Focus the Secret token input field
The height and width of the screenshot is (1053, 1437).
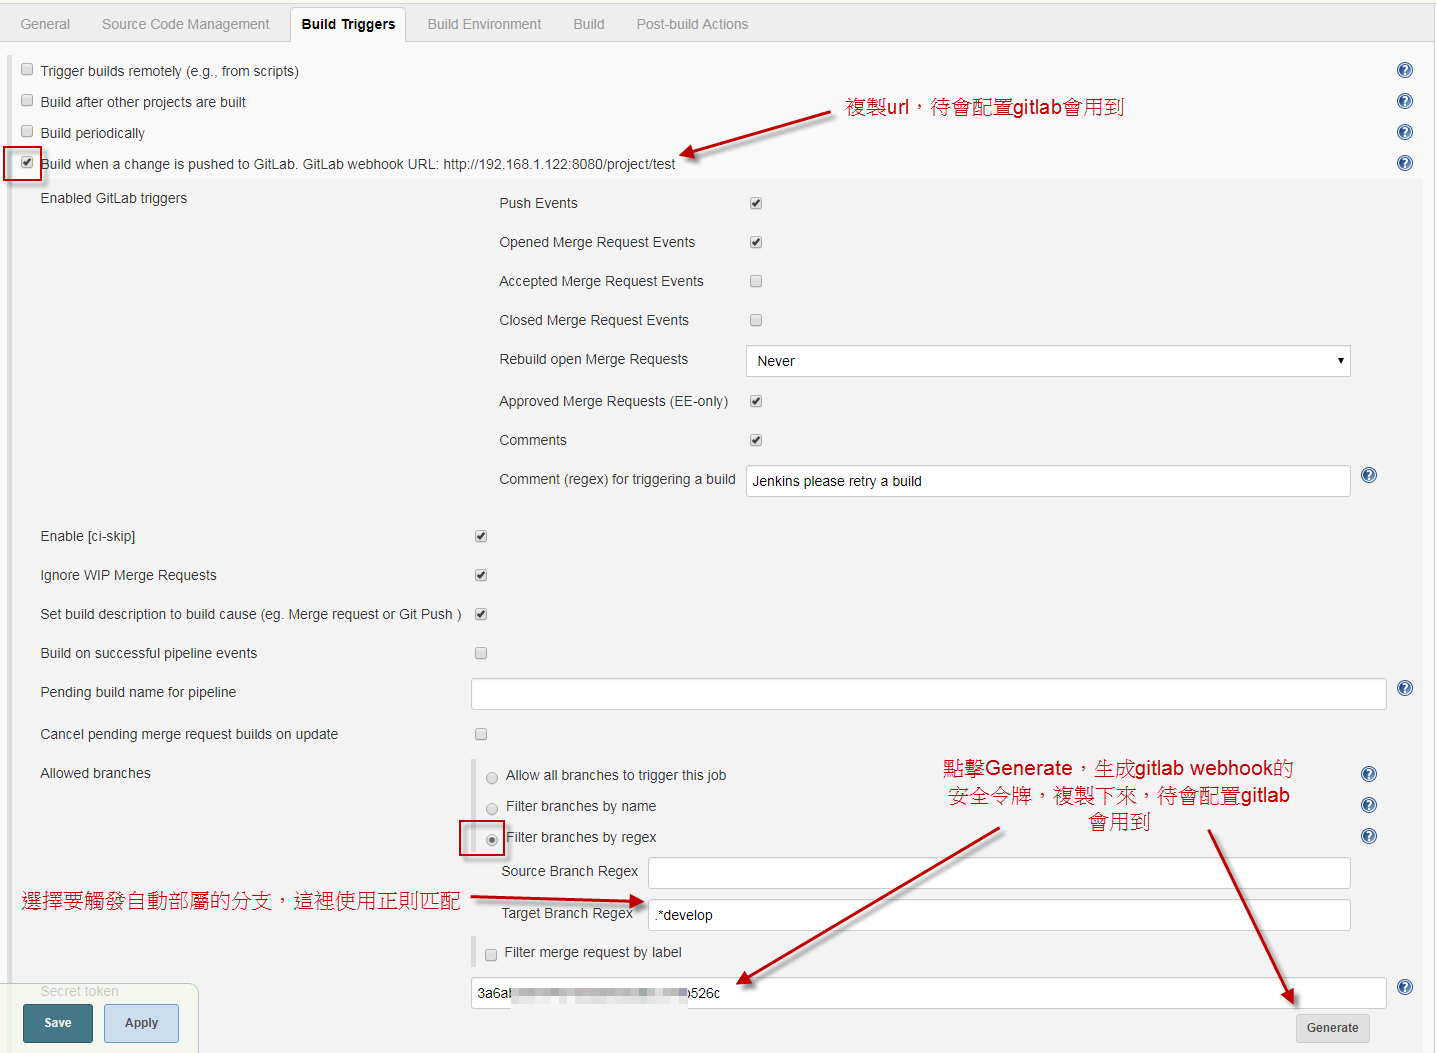coord(929,993)
